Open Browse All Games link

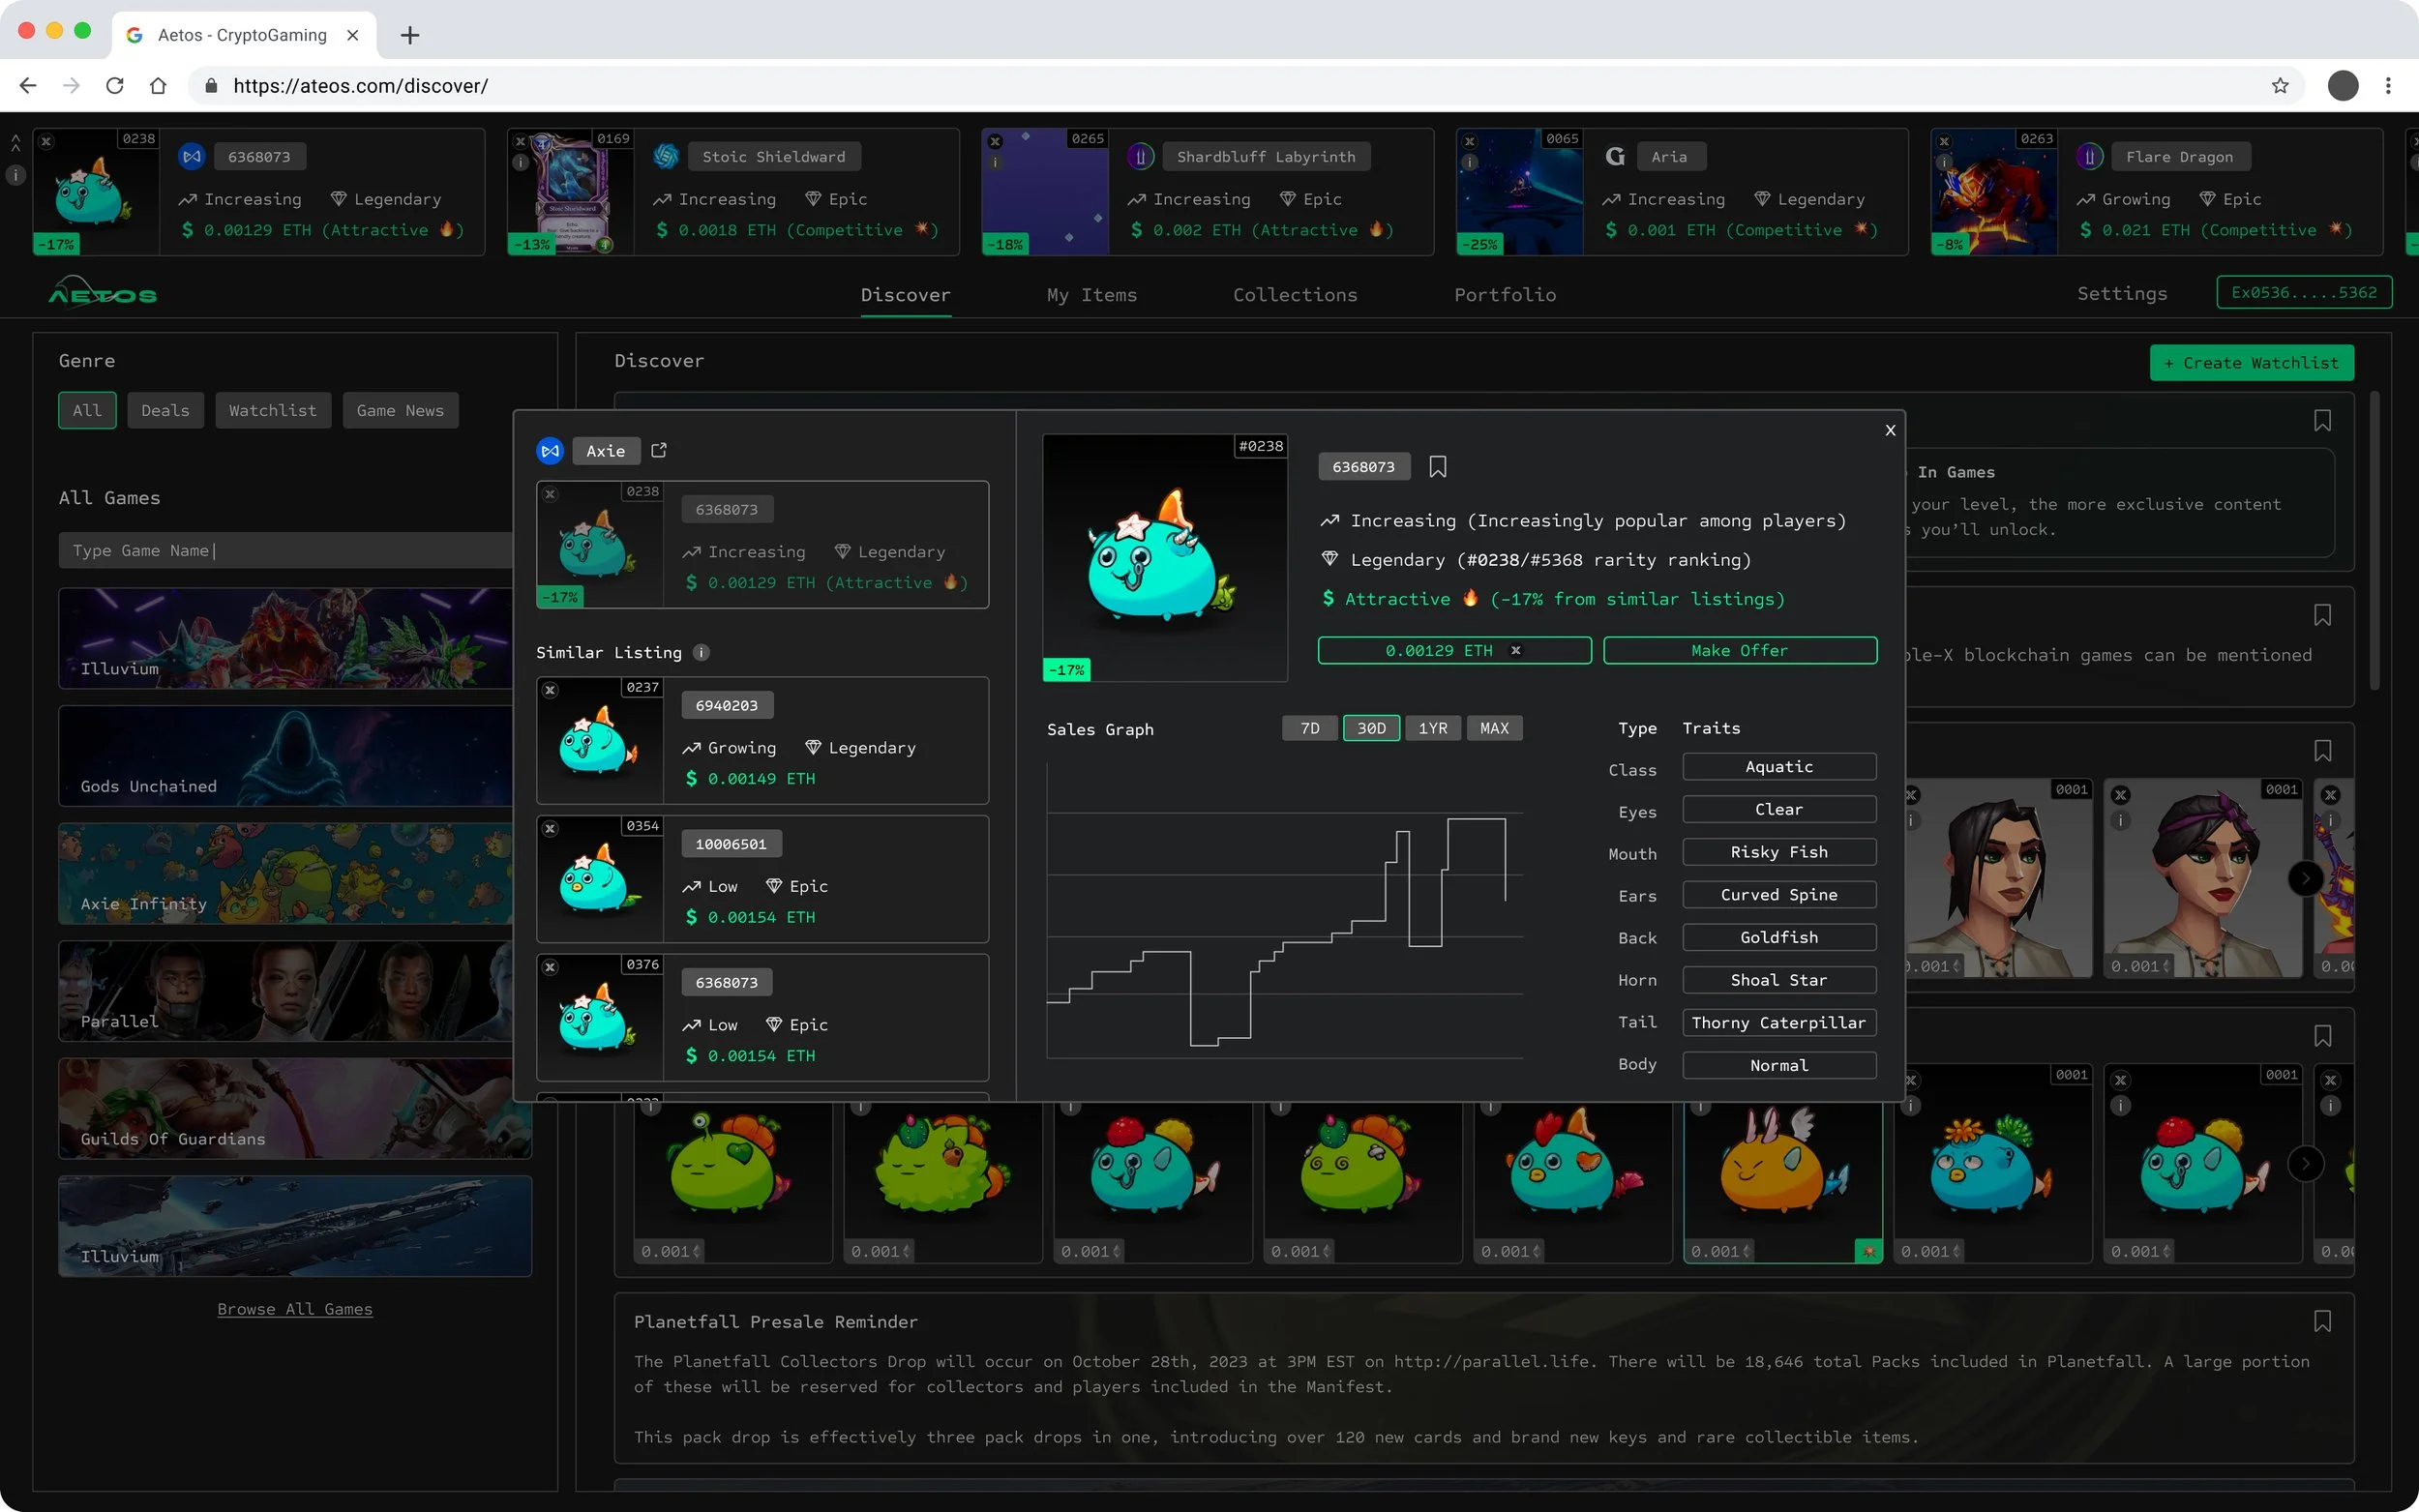click(295, 1309)
